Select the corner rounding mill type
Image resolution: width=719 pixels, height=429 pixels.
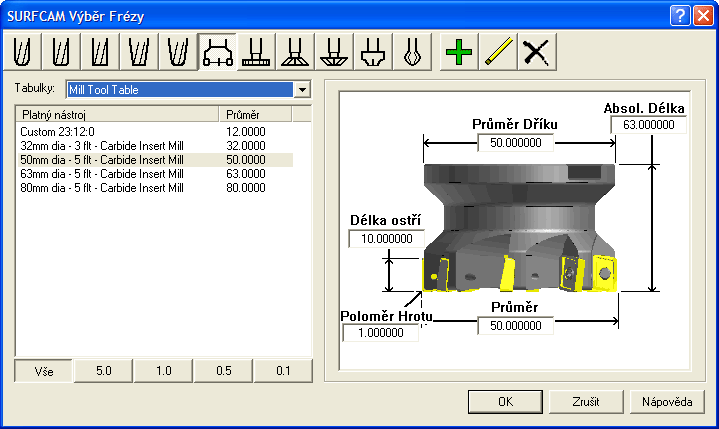click(x=373, y=52)
